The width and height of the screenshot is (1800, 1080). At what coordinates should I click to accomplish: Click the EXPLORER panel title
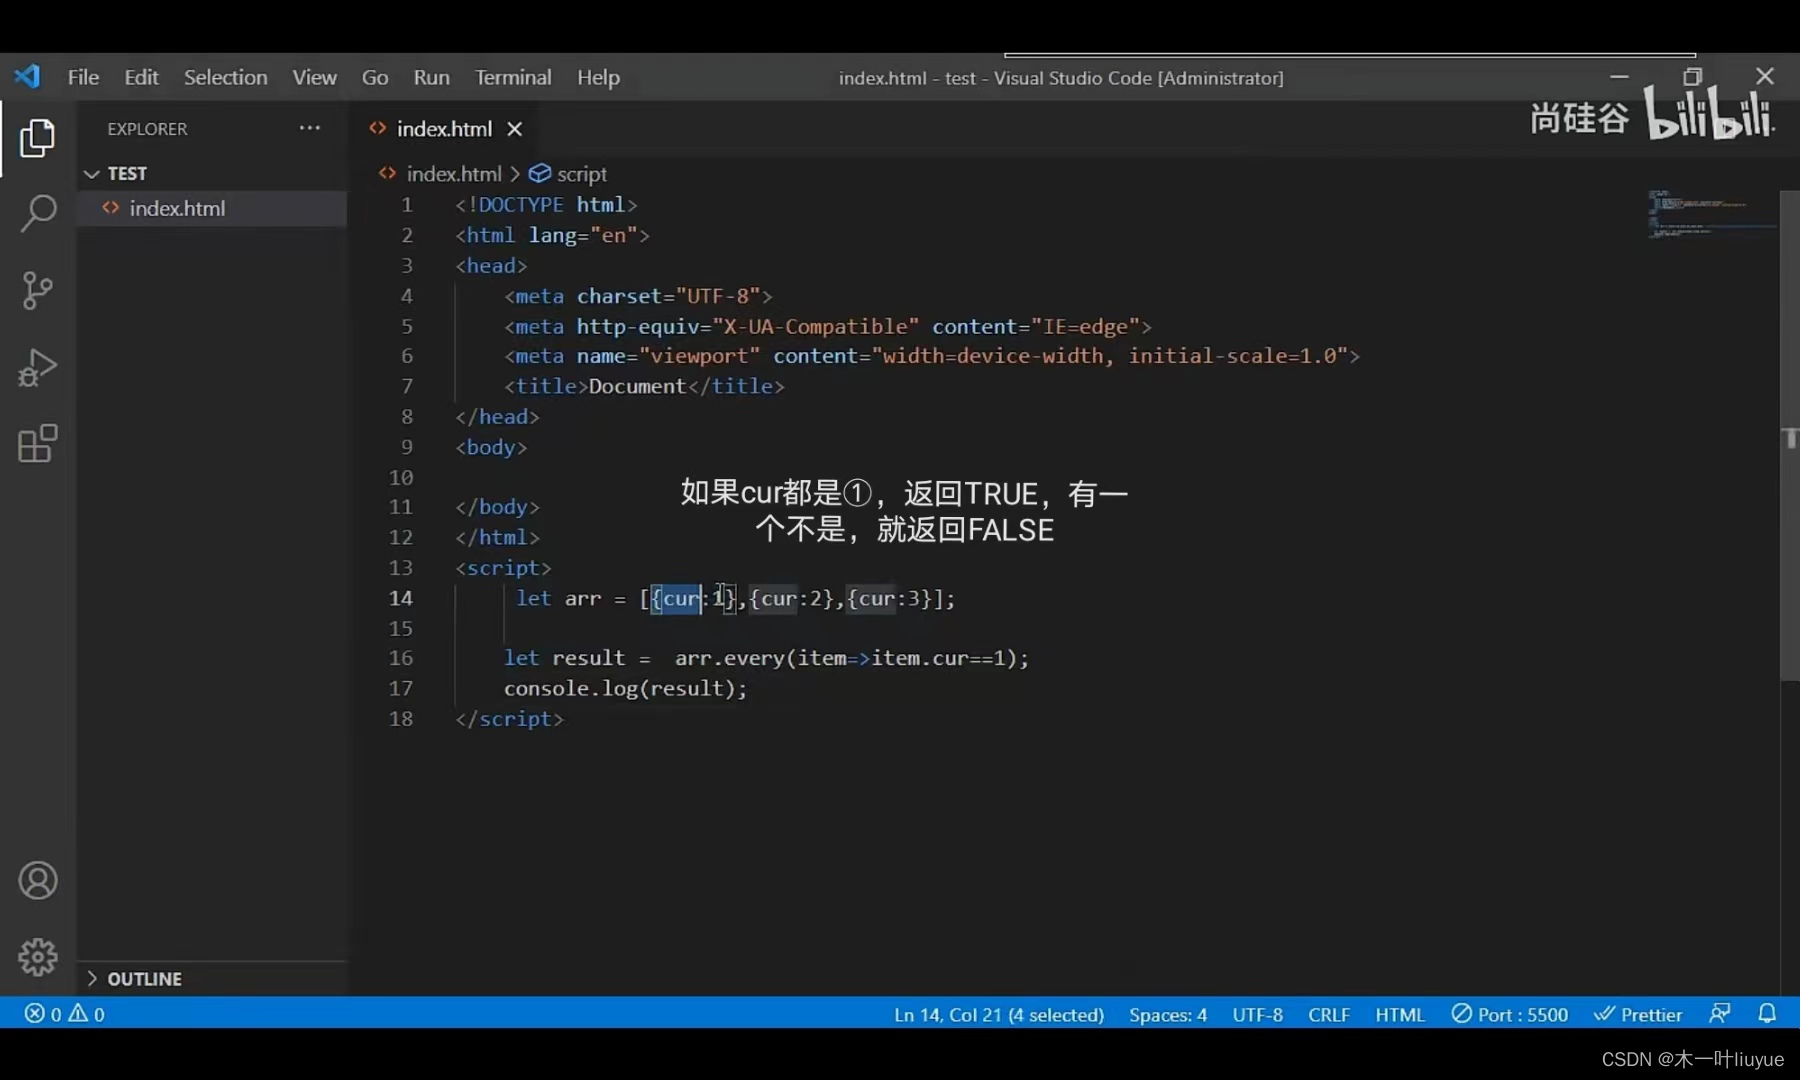click(x=147, y=129)
